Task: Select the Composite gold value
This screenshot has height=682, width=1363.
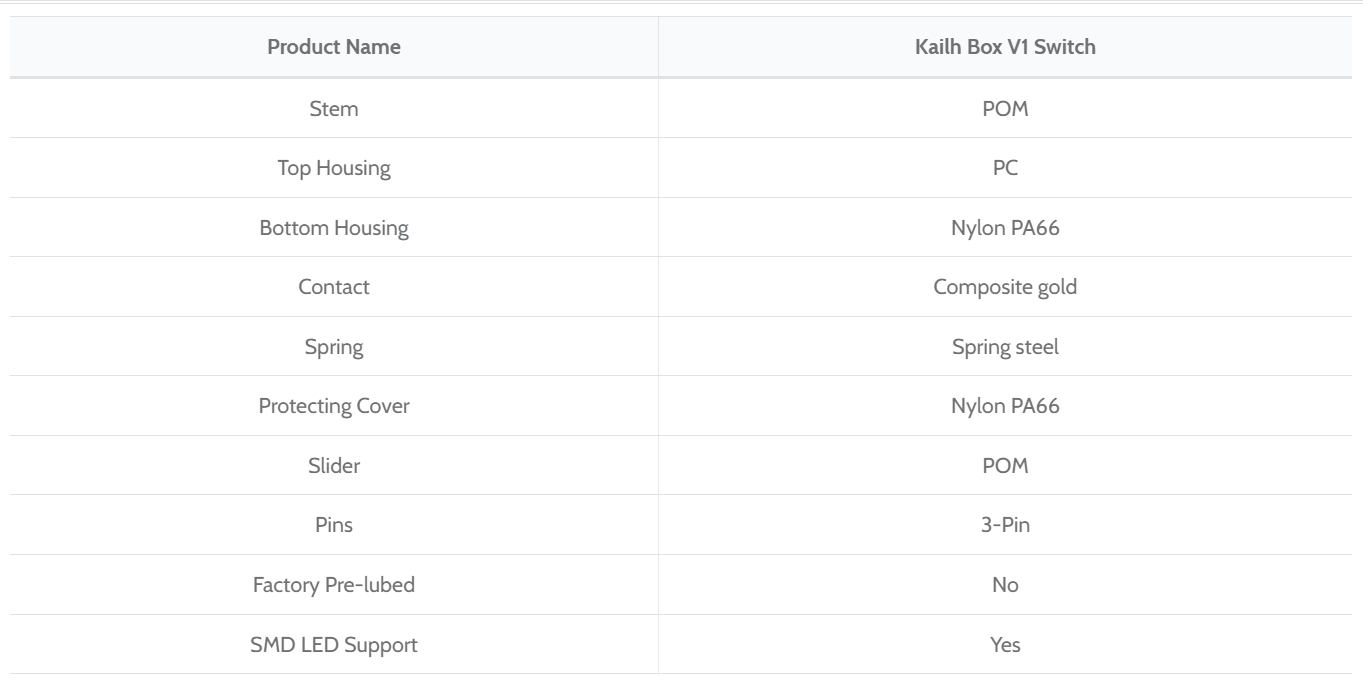Action: pos(1005,287)
